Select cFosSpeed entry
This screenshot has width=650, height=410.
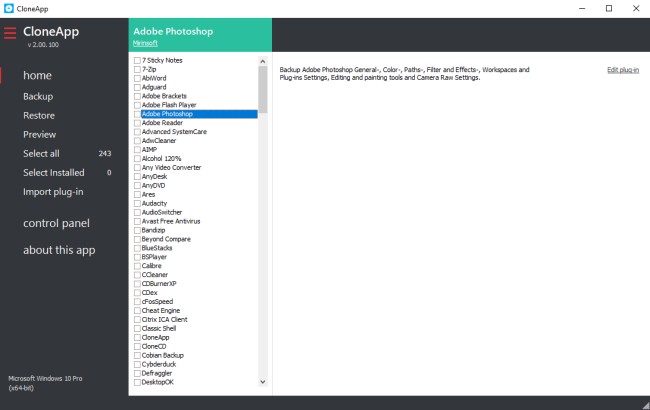[158, 302]
